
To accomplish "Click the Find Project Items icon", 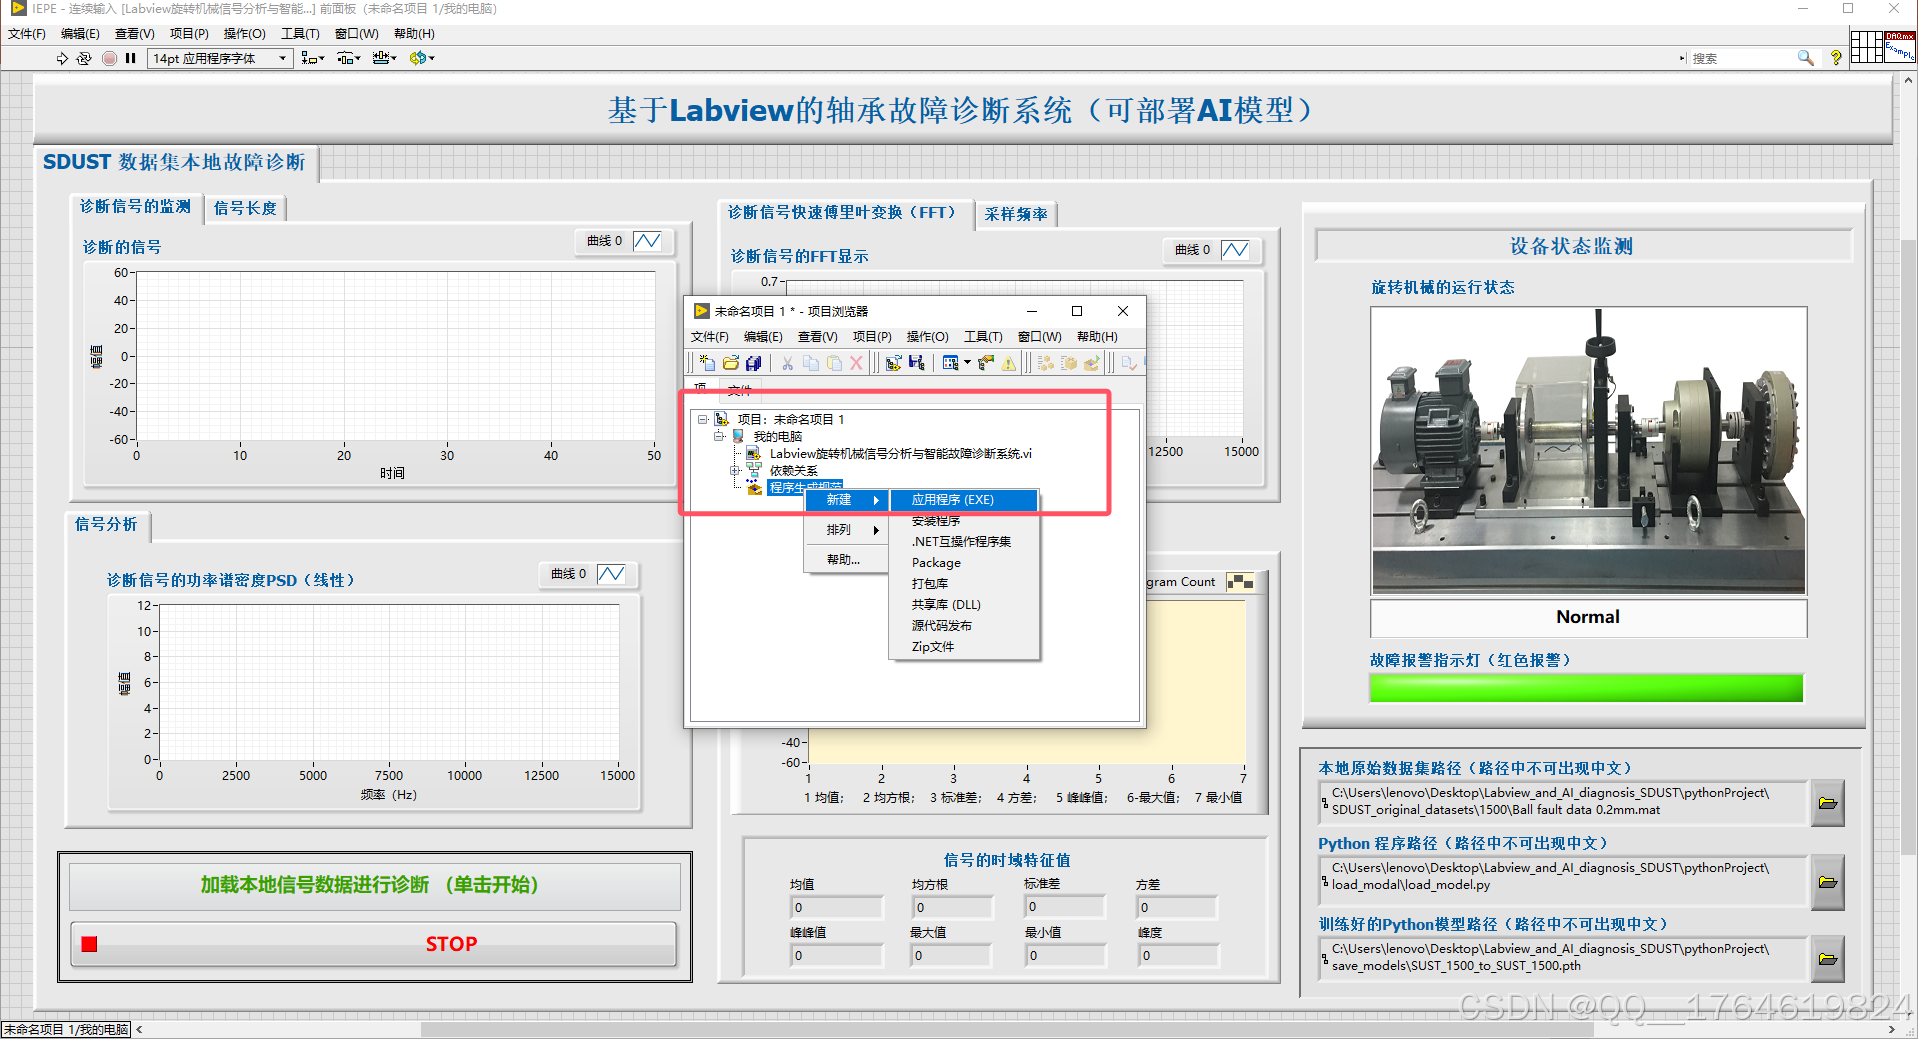I will (x=986, y=363).
